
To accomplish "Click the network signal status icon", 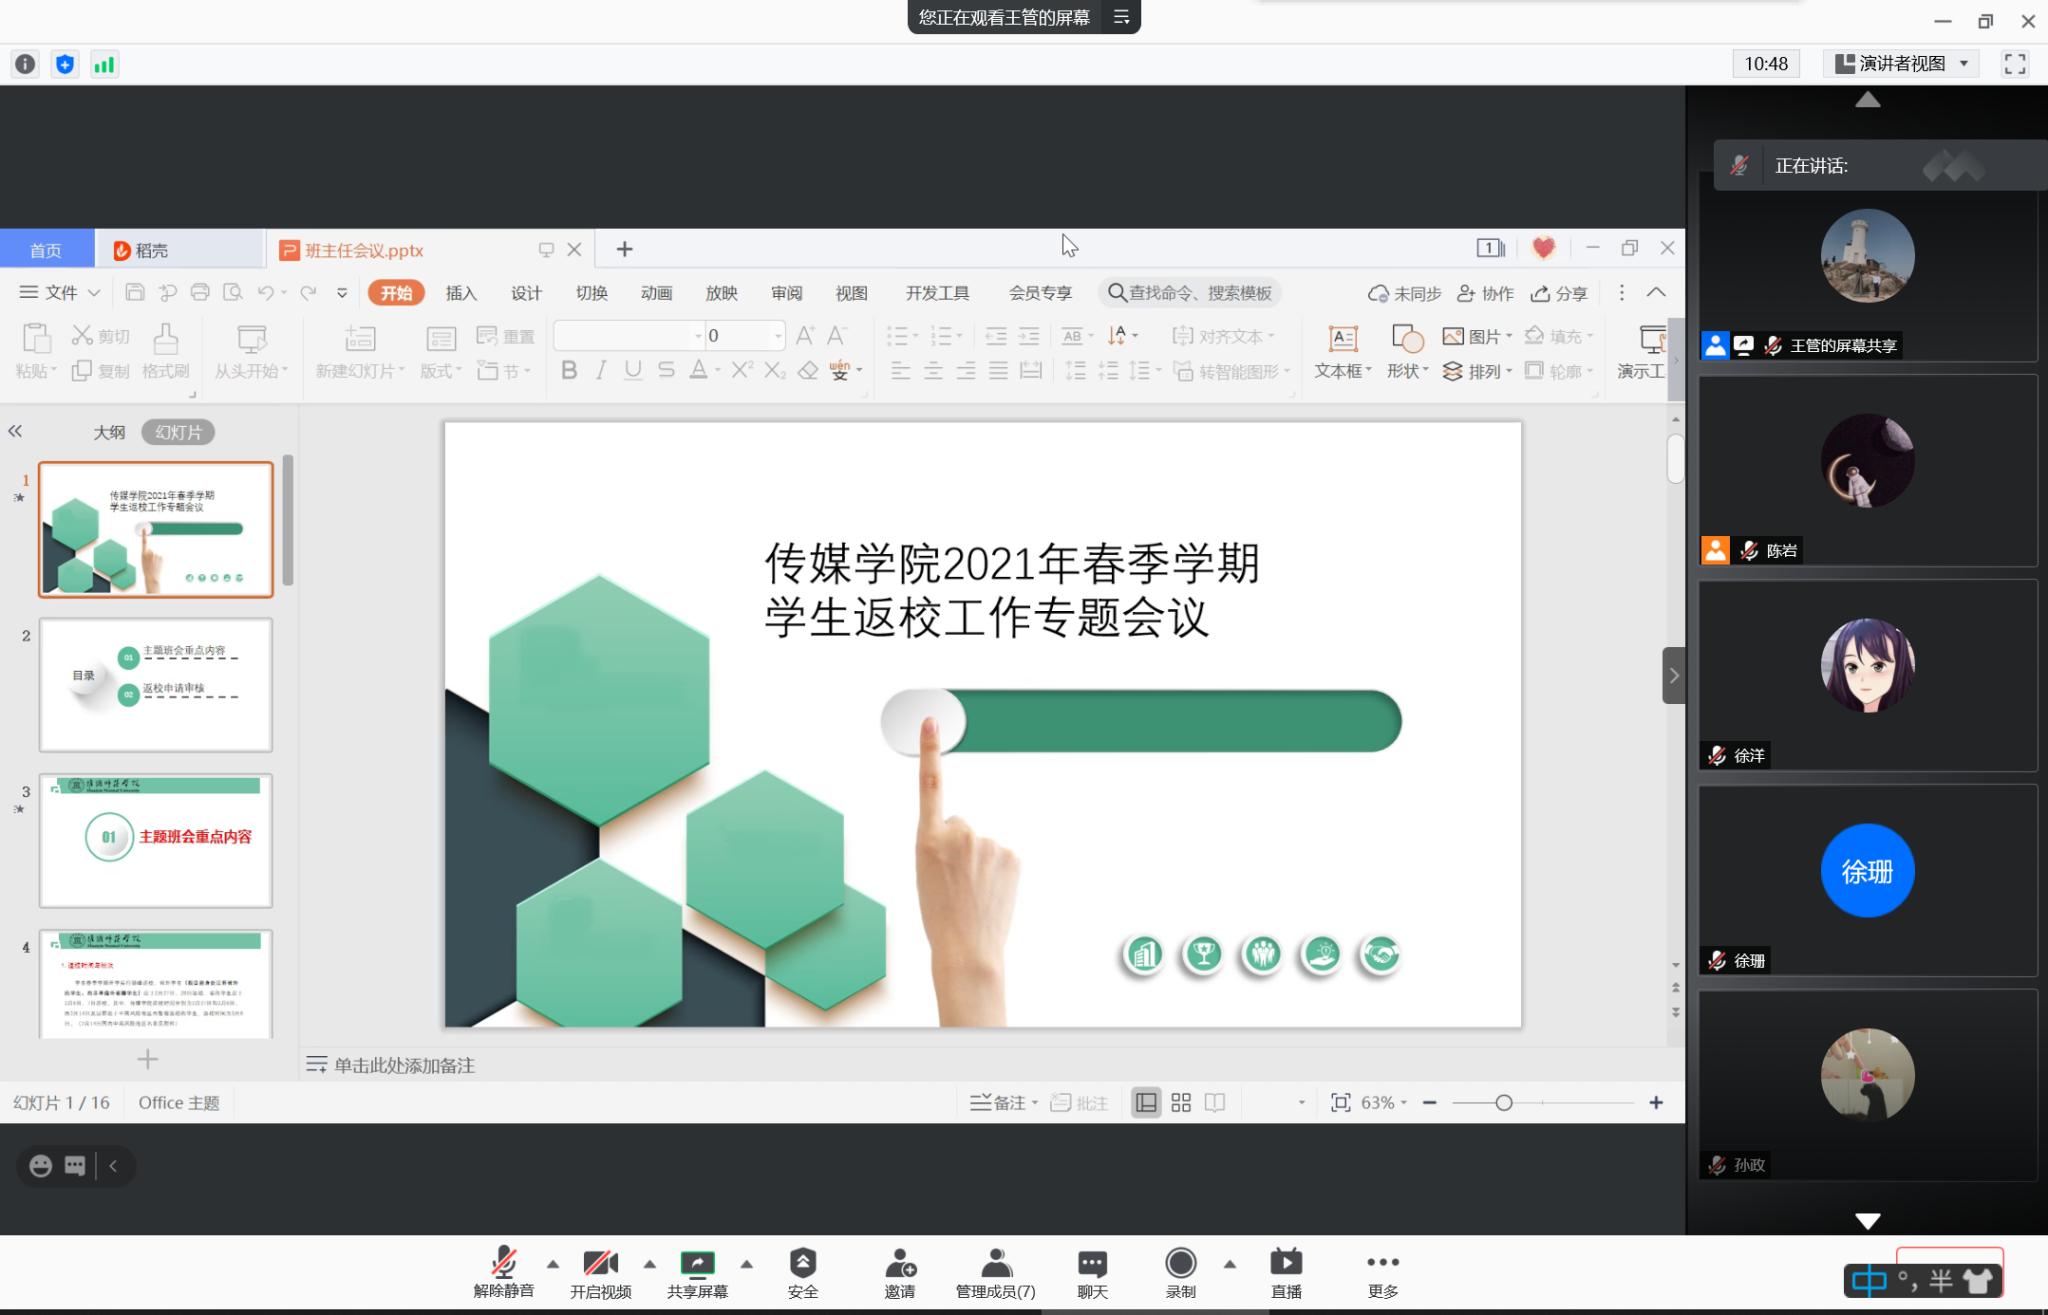I will (x=104, y=65).
